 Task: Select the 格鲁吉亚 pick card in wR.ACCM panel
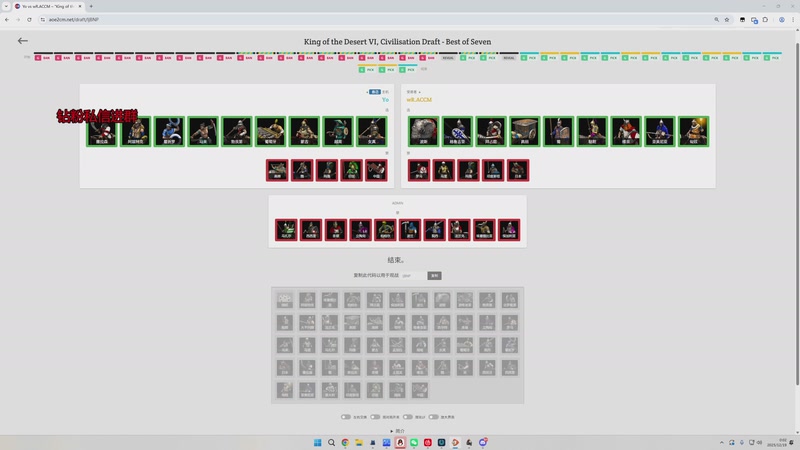coord(457,131)
